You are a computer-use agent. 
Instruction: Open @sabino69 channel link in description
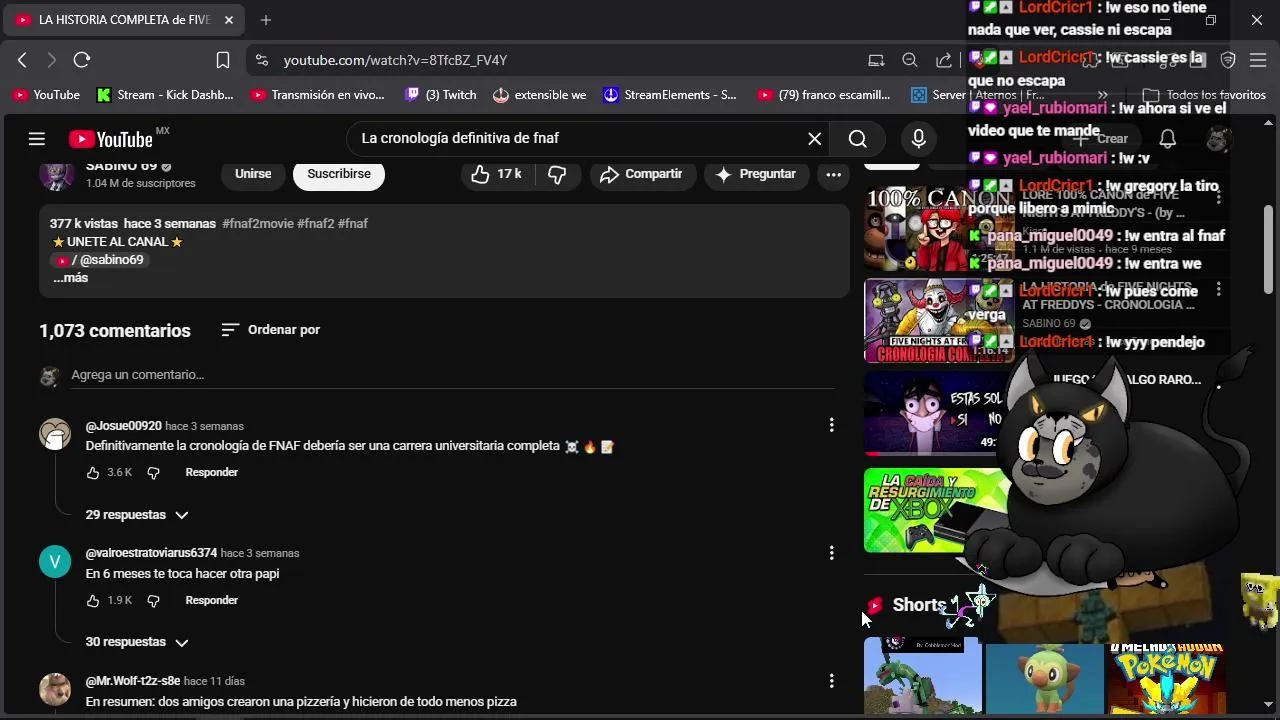(x=100, y=260)
